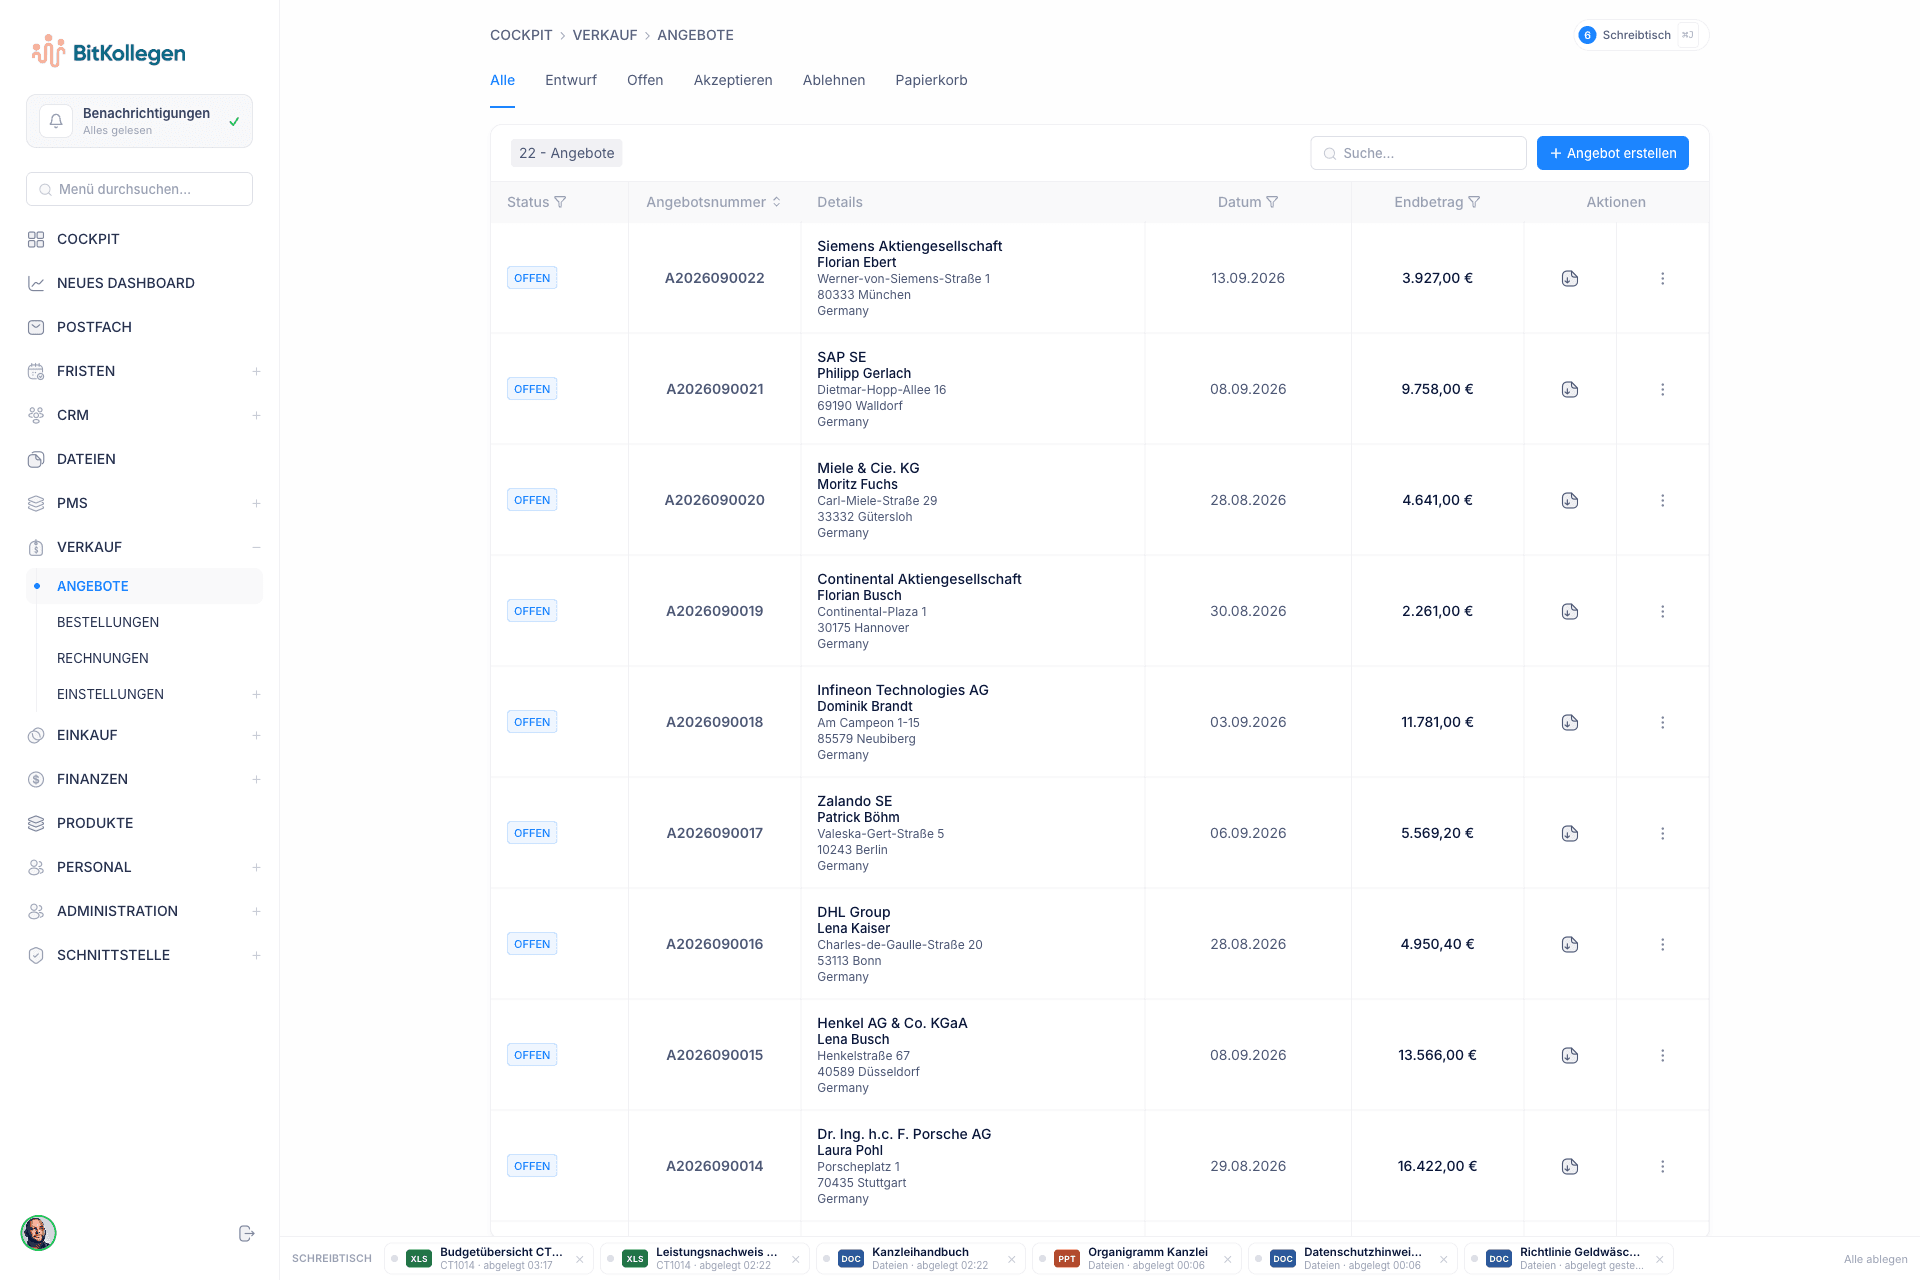Open Leistungsnachweis desk file
Viewport: 1920px width, 1280px height.
click(x=703, y=1258)
